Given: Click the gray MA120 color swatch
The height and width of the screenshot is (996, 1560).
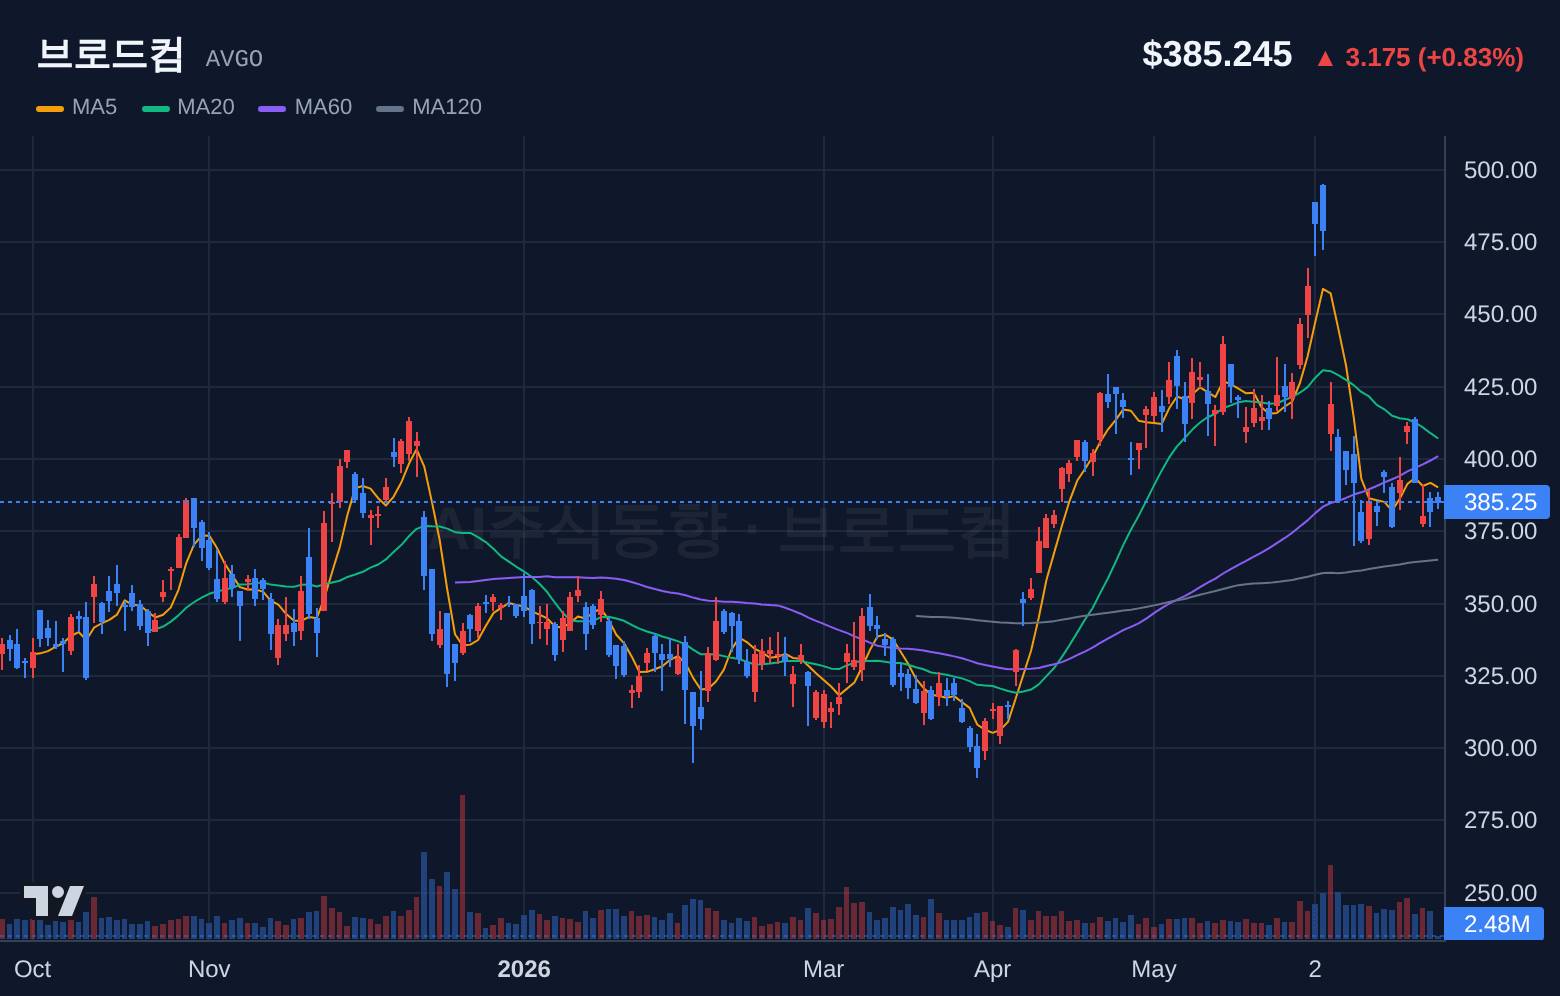Looking at the screenshot, I should tap(390, 108).
